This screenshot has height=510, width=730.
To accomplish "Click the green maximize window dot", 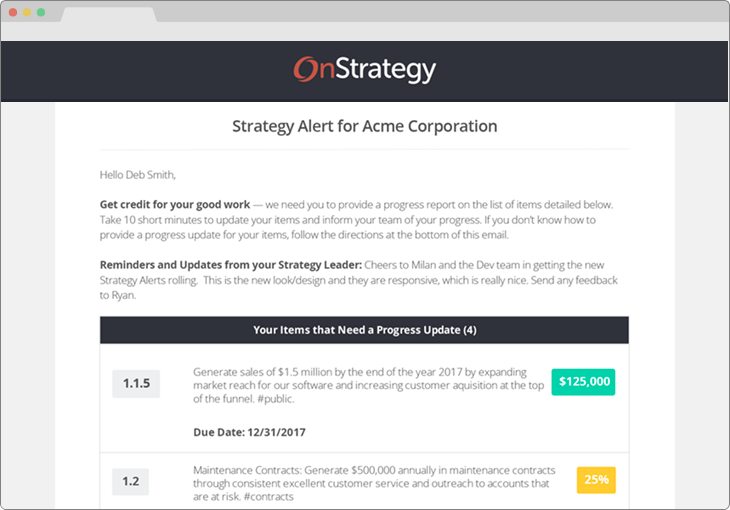I will 41,13.
